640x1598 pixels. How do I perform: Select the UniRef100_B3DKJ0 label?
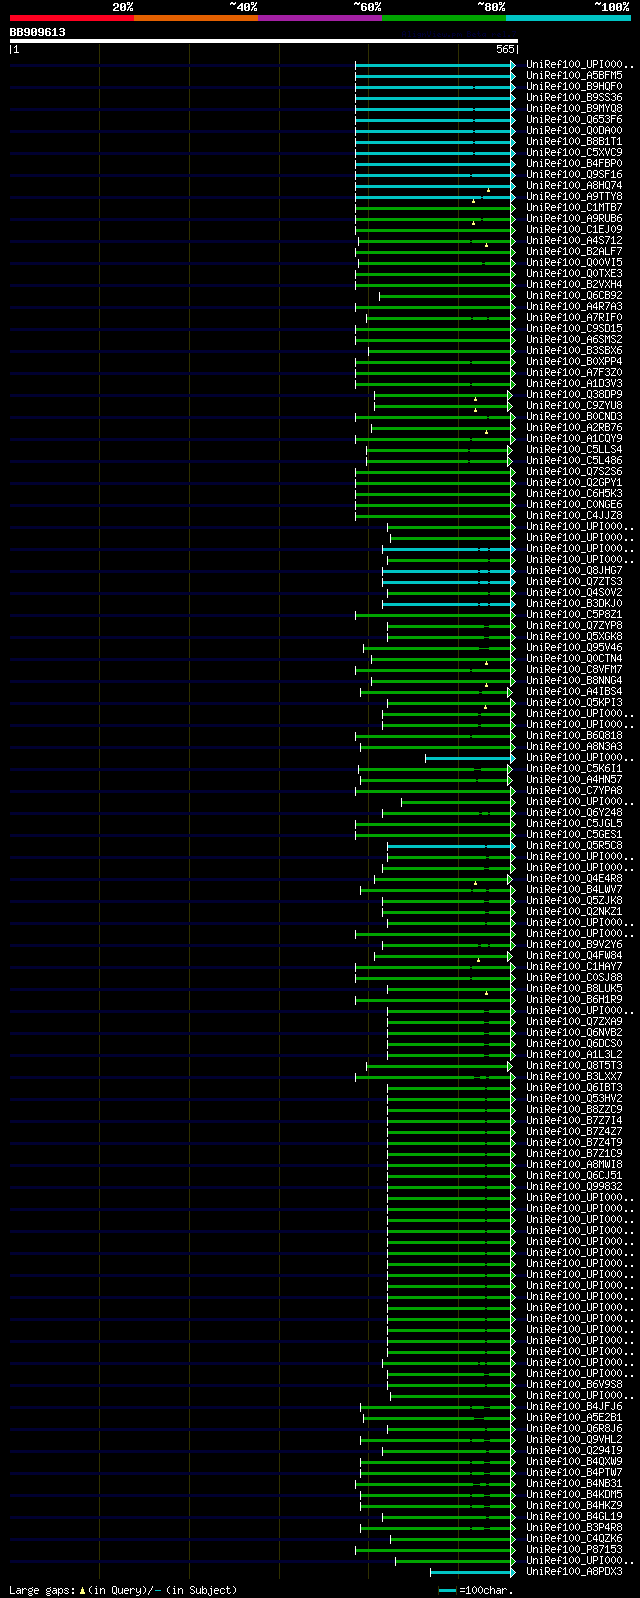coord(574,604)
